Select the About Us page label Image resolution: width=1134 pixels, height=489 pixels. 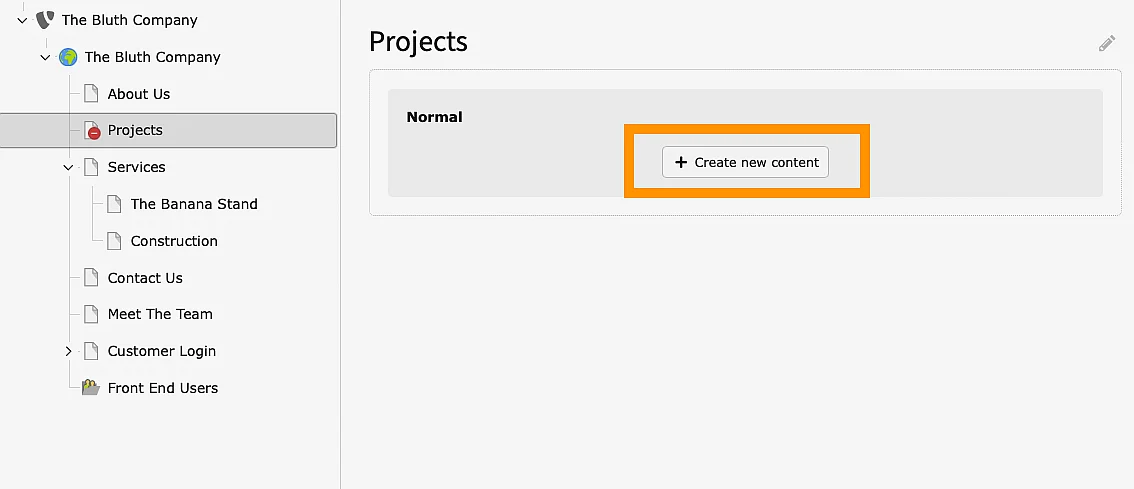pos(139,94)
